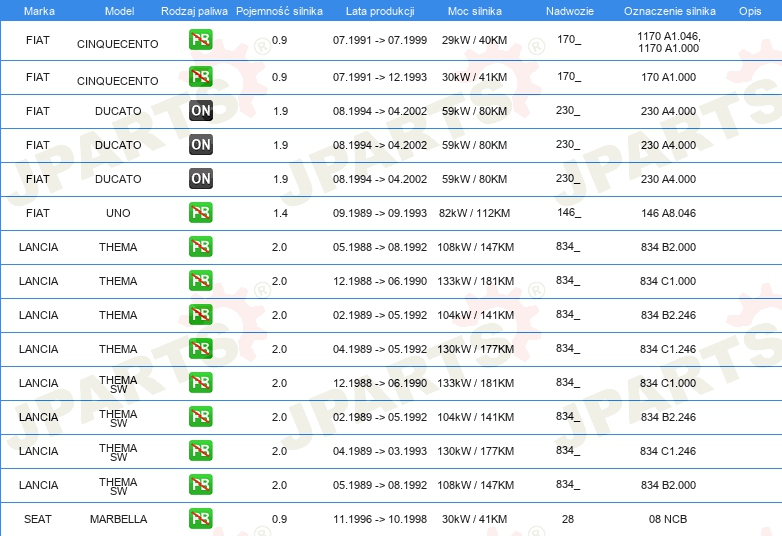The height and width of the screenshot is (536, 782).
Task: Click production years 04.1989 -> 05.1992
Action: (380, 349)
